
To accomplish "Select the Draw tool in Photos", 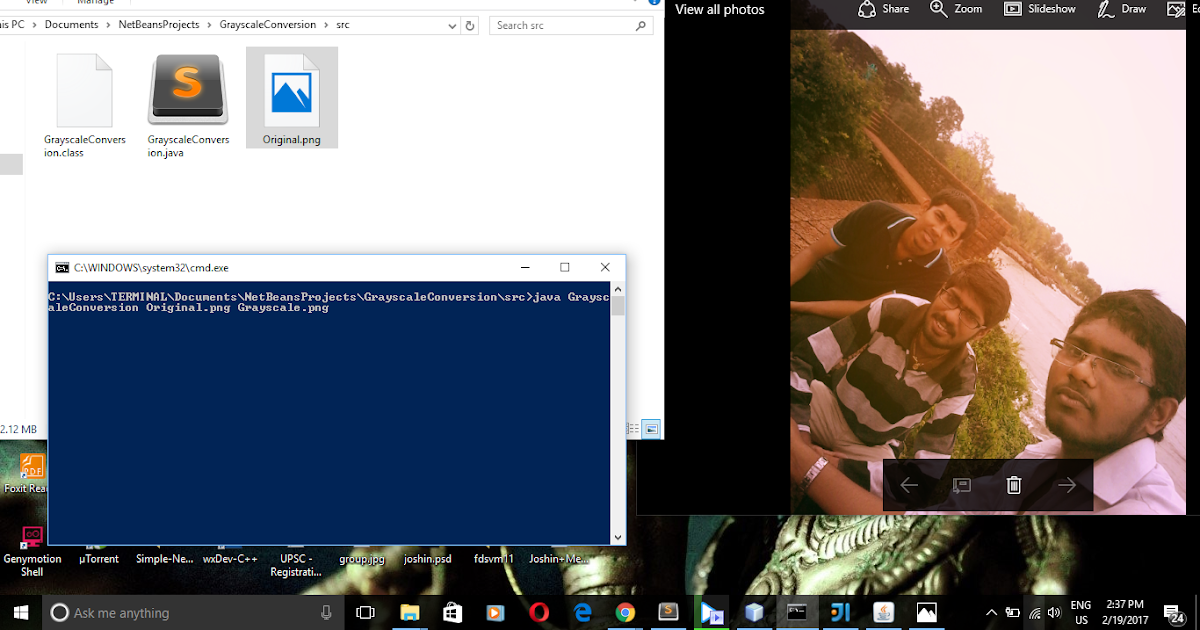I will tap(1122, 9).
